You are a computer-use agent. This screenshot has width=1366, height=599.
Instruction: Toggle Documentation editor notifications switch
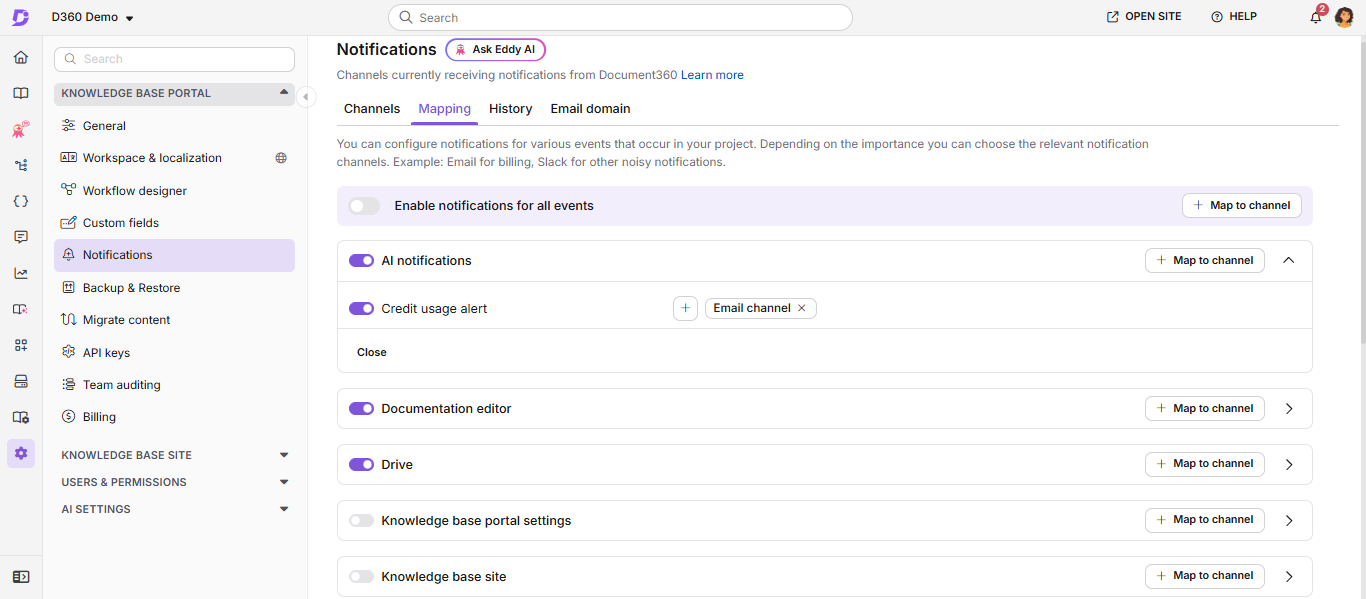(361, 409)
